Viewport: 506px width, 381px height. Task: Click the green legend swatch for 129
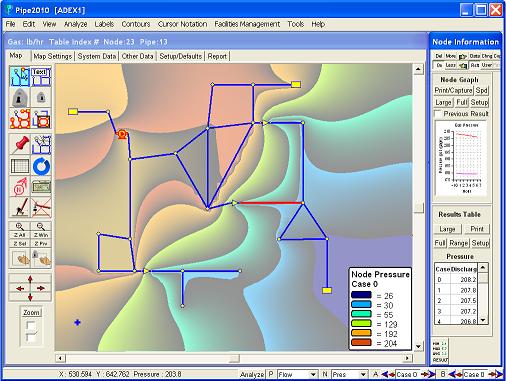tap(361, 323)
